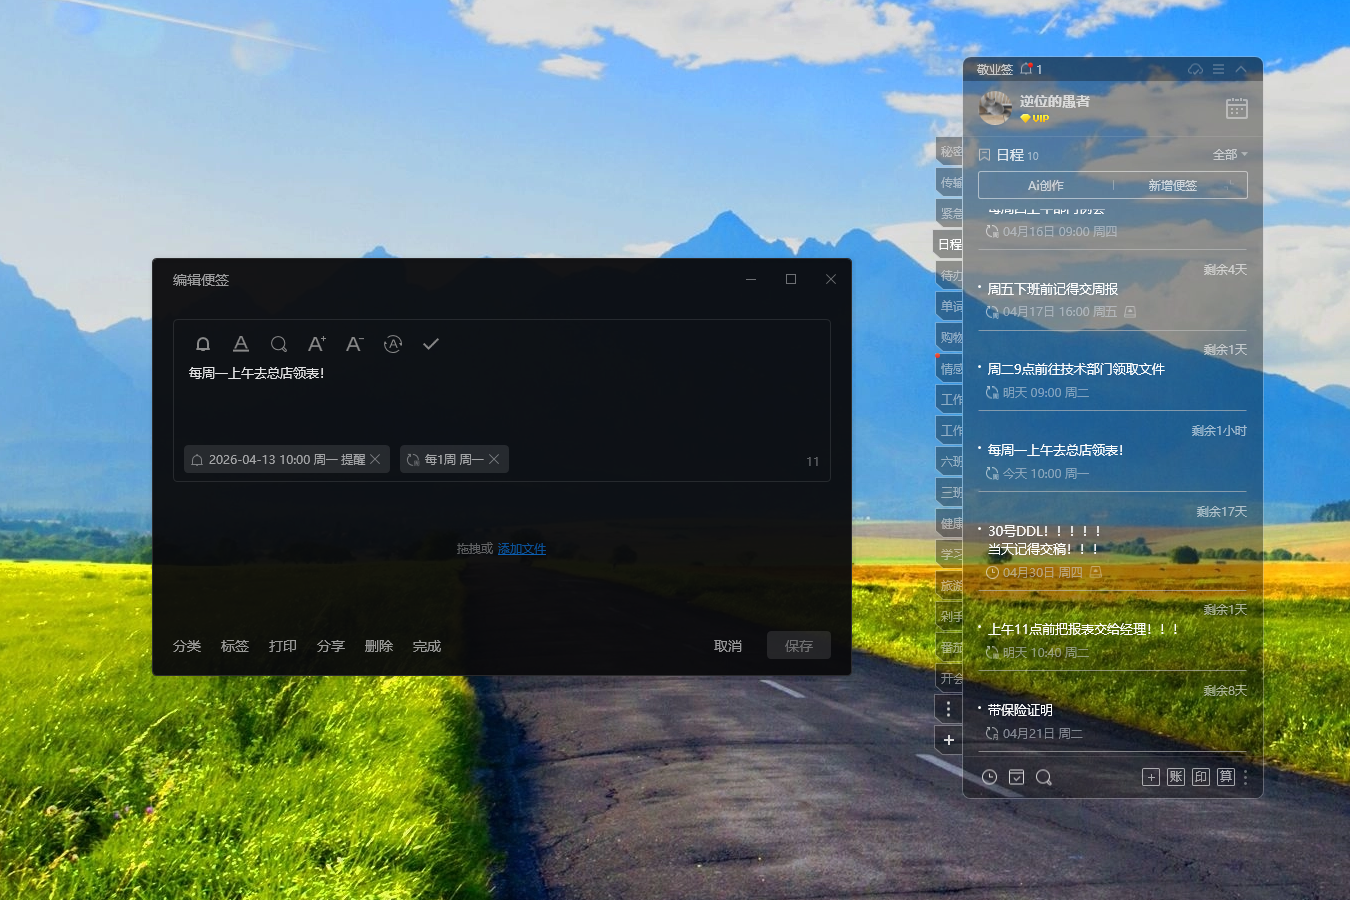Open the font color underline tool
1350x900 pixels.
point(241,343)
